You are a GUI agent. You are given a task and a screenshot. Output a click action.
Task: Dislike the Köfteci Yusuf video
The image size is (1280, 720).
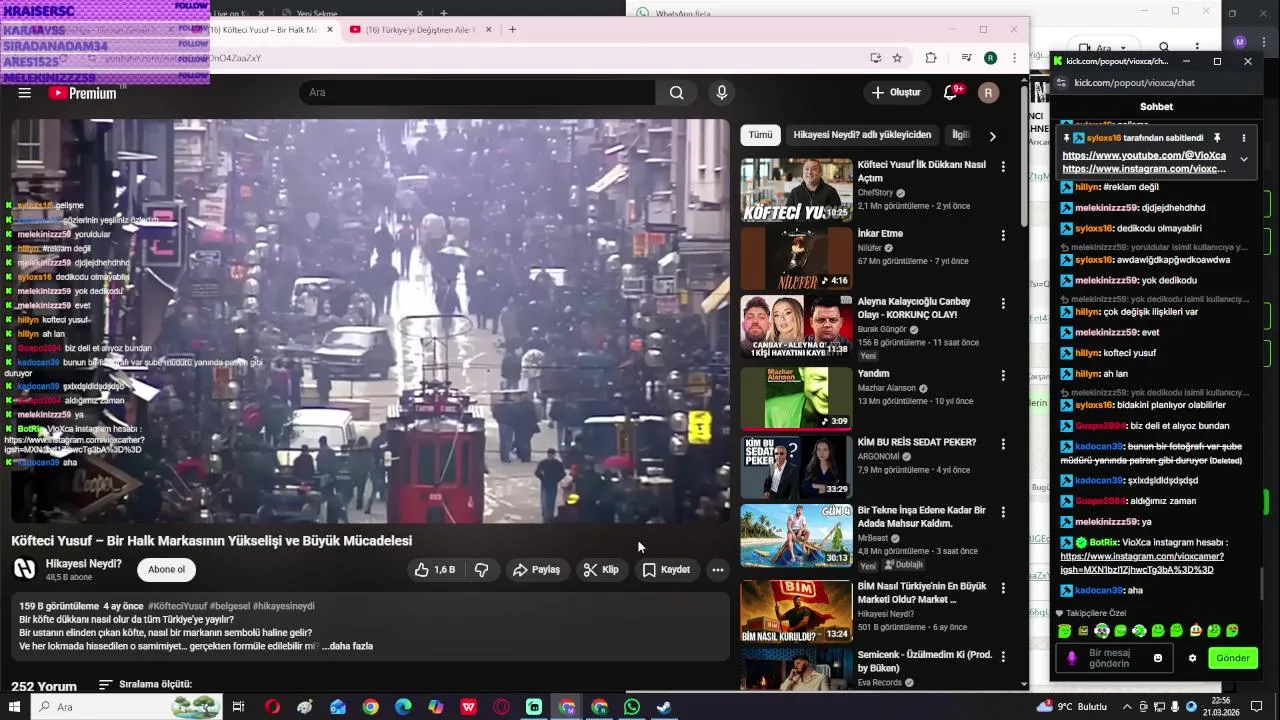point(482,570)
